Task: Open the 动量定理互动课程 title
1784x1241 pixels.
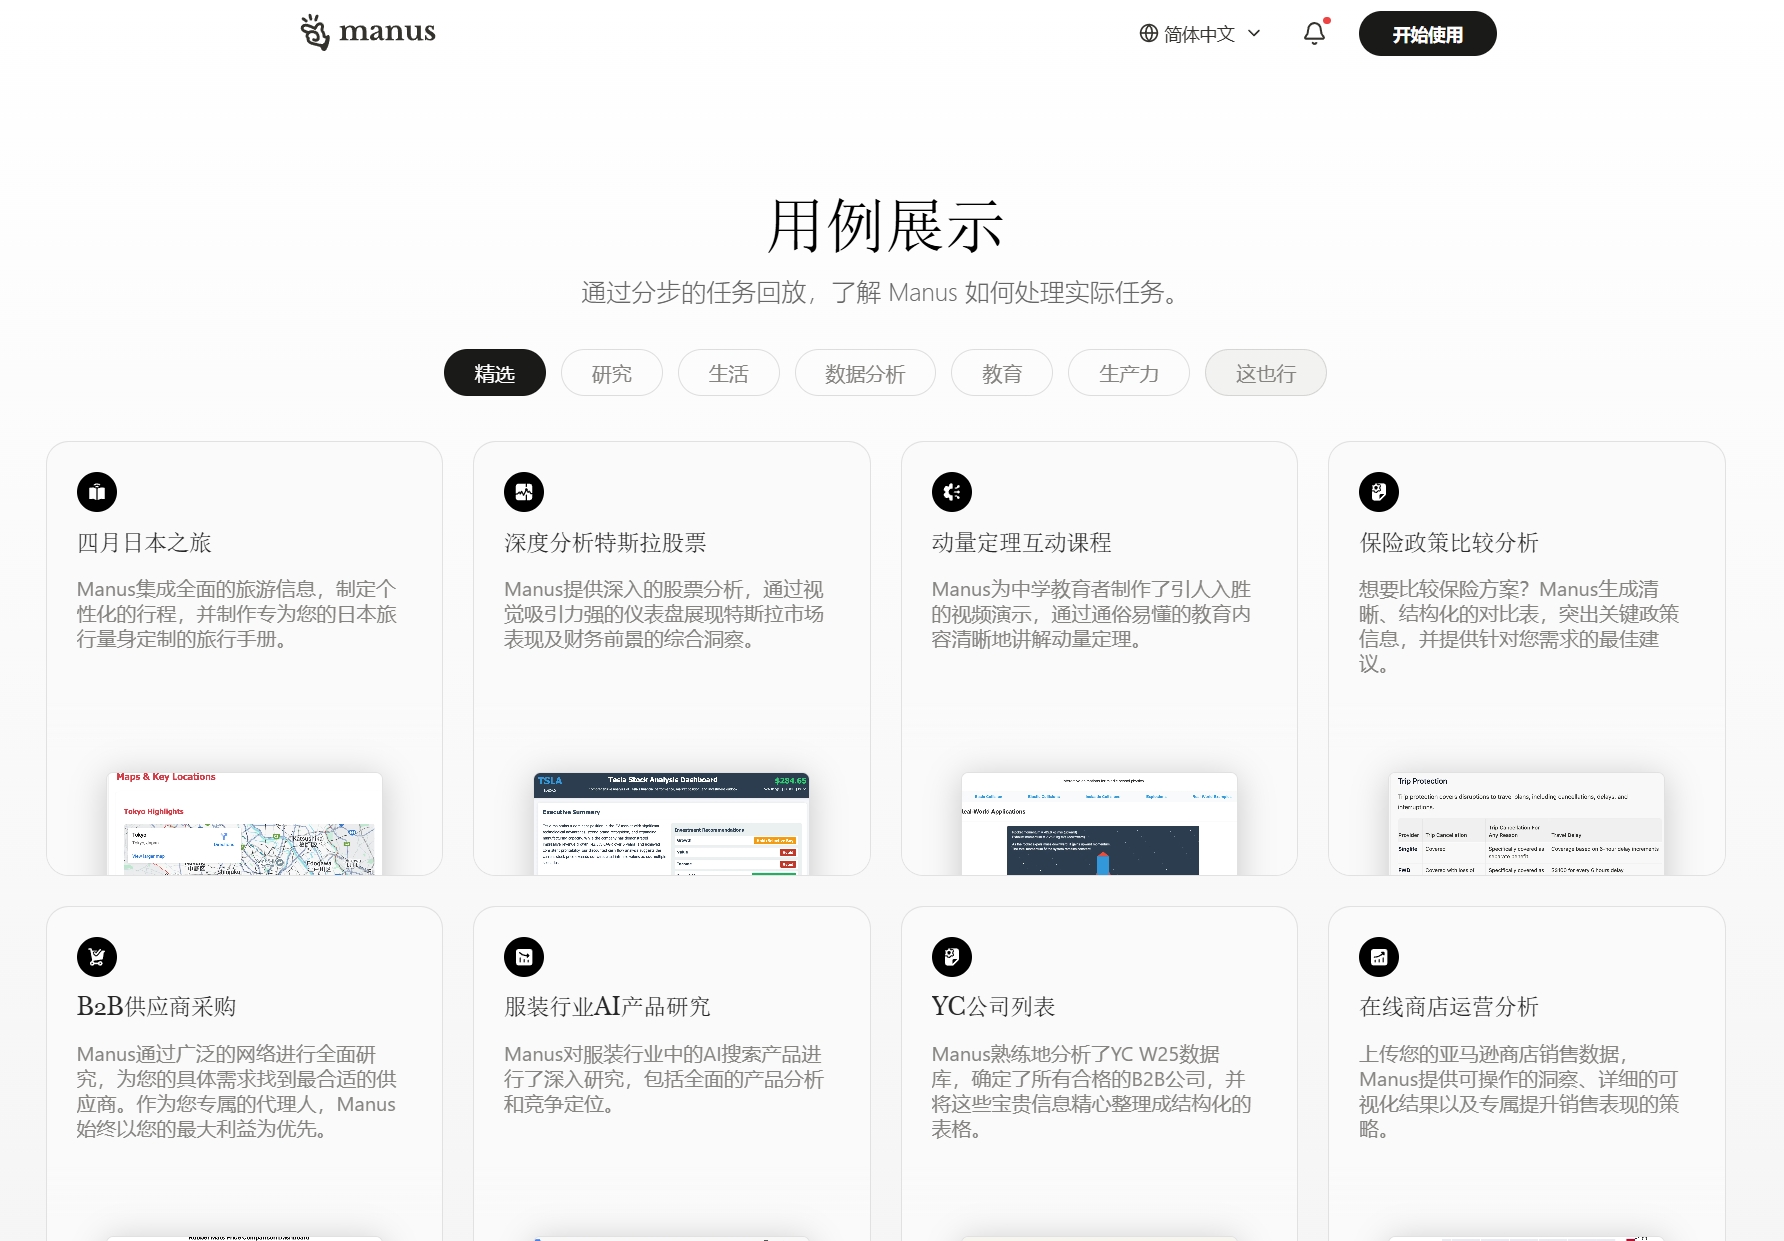Action: [1022, 543]
